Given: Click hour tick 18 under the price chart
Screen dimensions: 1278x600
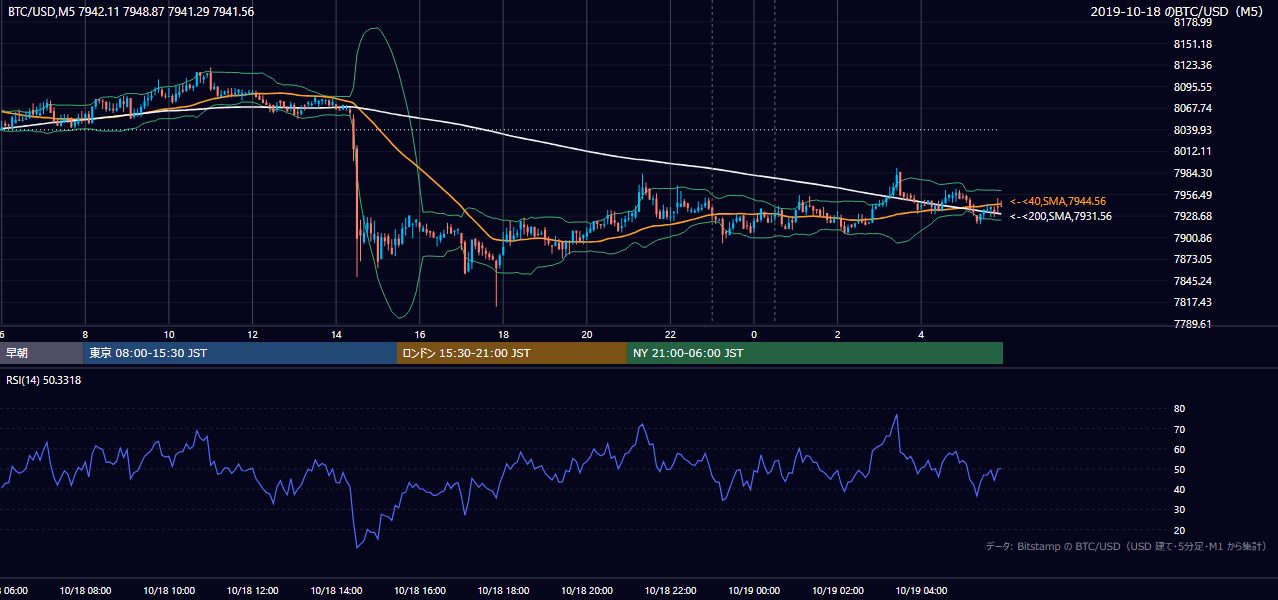Looking at the screenshot, I should click(503, 334).
